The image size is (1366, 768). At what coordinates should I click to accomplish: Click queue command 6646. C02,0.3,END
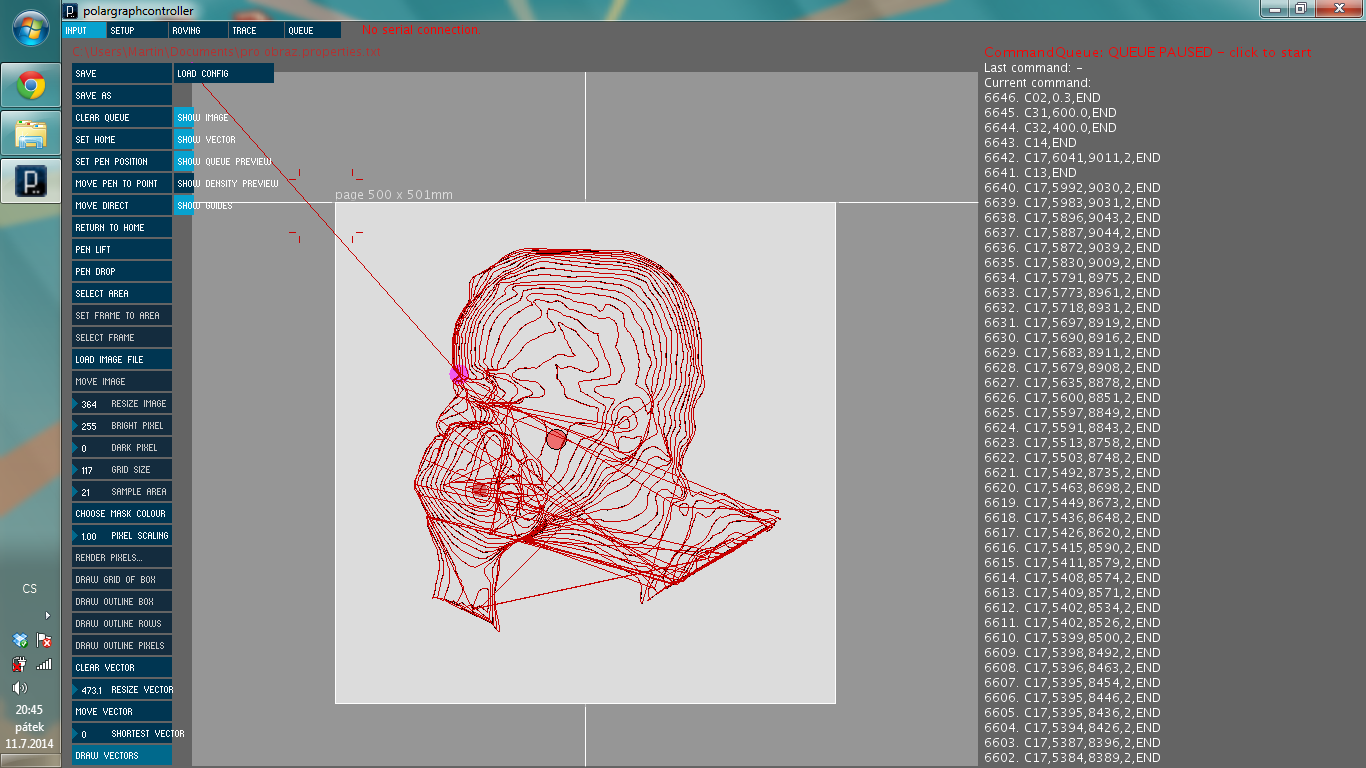coord(1042,98)
